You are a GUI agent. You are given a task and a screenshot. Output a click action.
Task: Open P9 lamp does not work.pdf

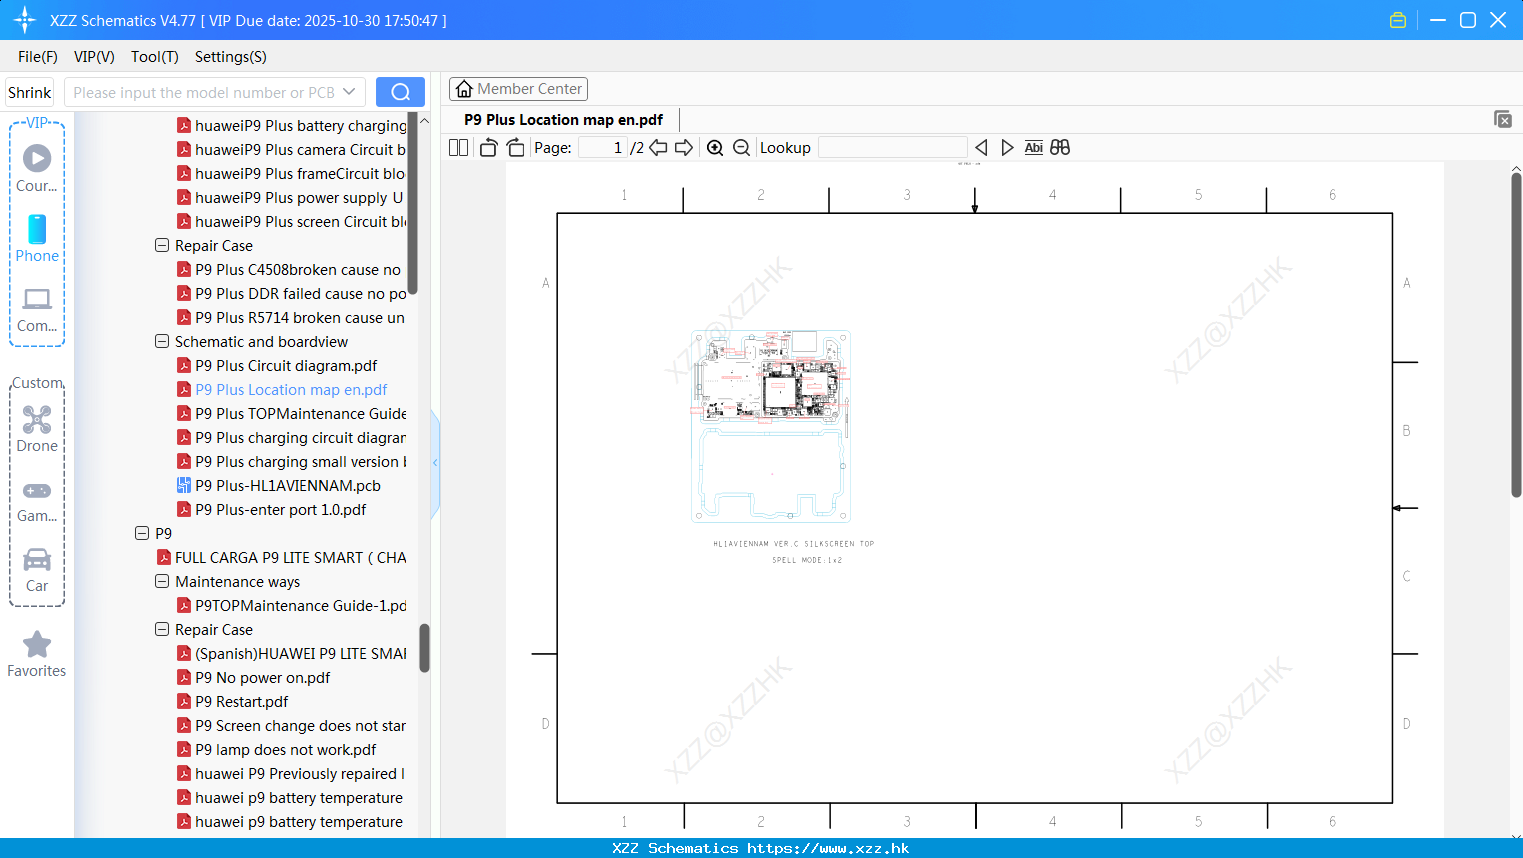(286, 750)
